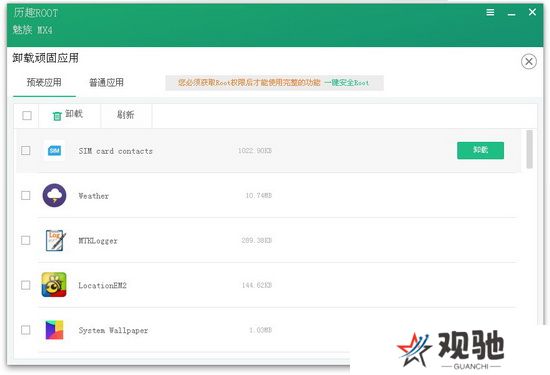Click green uninstall button for SIM card contacts
550x375 pixels.
(480, 150)
